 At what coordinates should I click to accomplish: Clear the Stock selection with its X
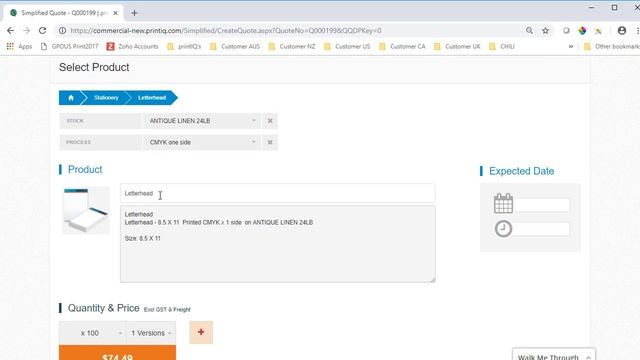pyautogui.click(x=270, y=121)
